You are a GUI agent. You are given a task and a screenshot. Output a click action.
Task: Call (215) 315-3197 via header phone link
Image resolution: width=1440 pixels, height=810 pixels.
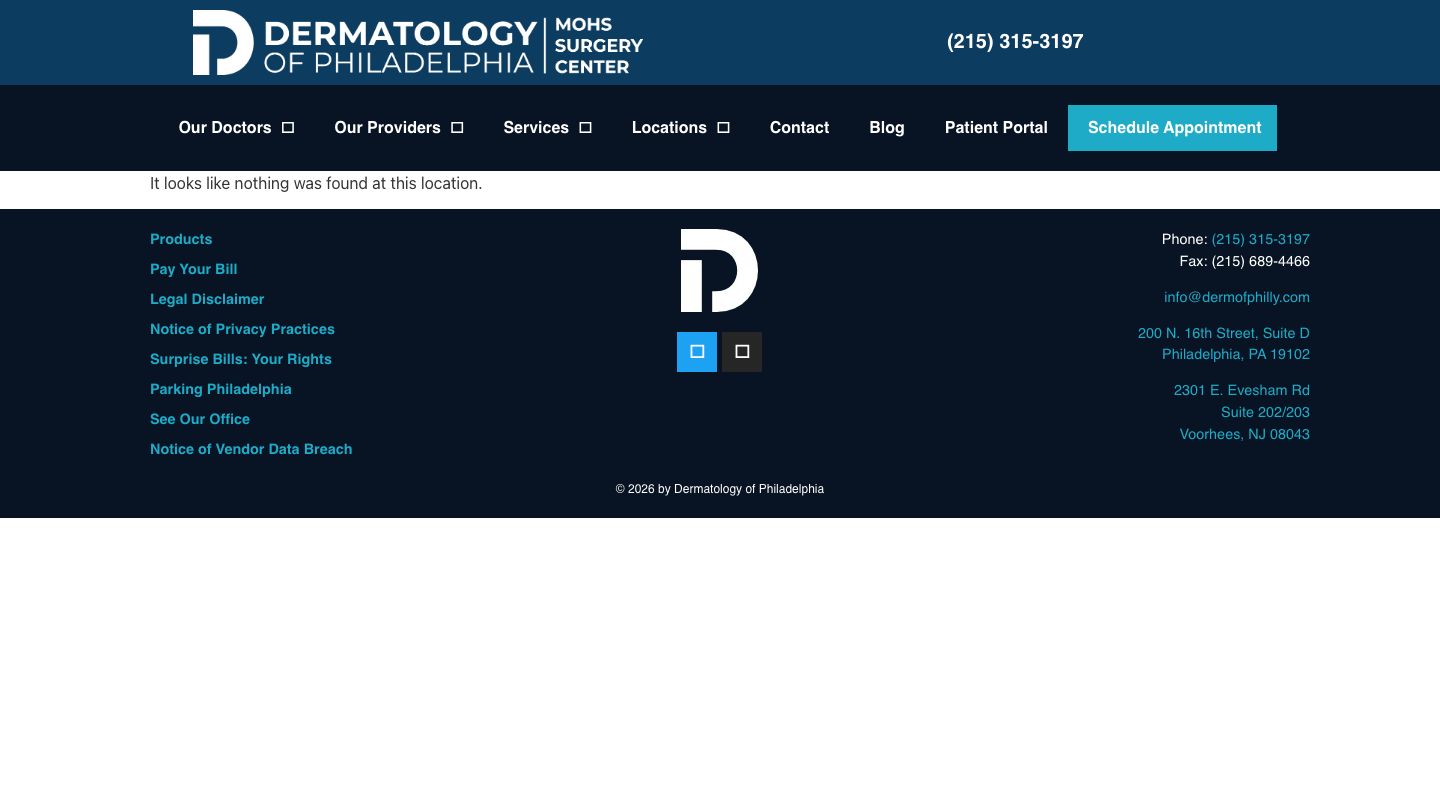tap(1015, 41)
